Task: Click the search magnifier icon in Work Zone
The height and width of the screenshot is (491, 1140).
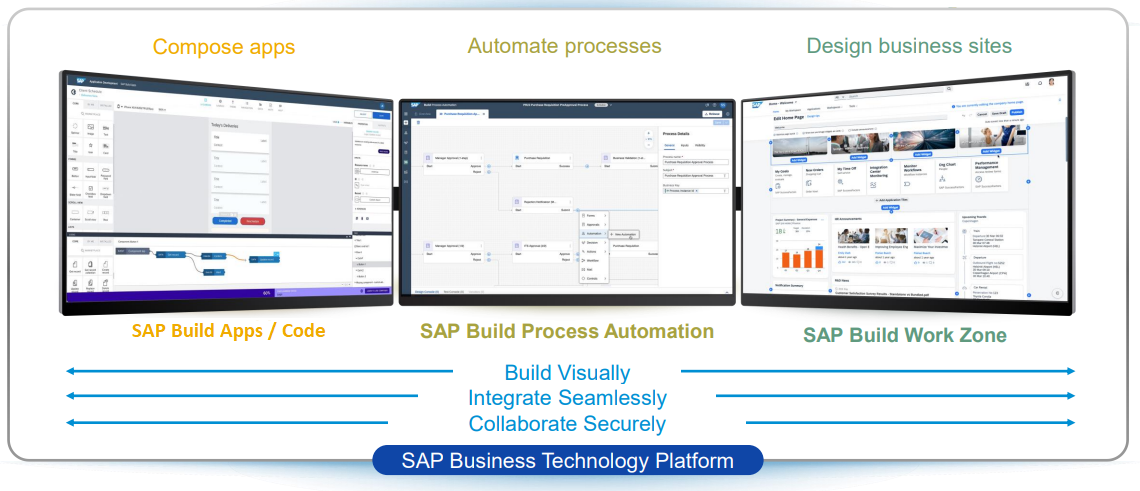Action: click(x=949, y=89)
